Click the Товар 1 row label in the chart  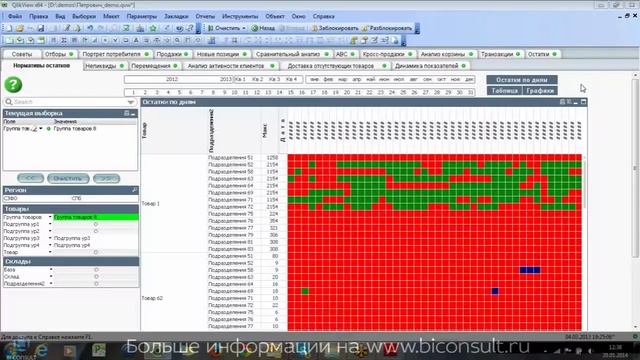pyautogui.click(x=151, y=203)
